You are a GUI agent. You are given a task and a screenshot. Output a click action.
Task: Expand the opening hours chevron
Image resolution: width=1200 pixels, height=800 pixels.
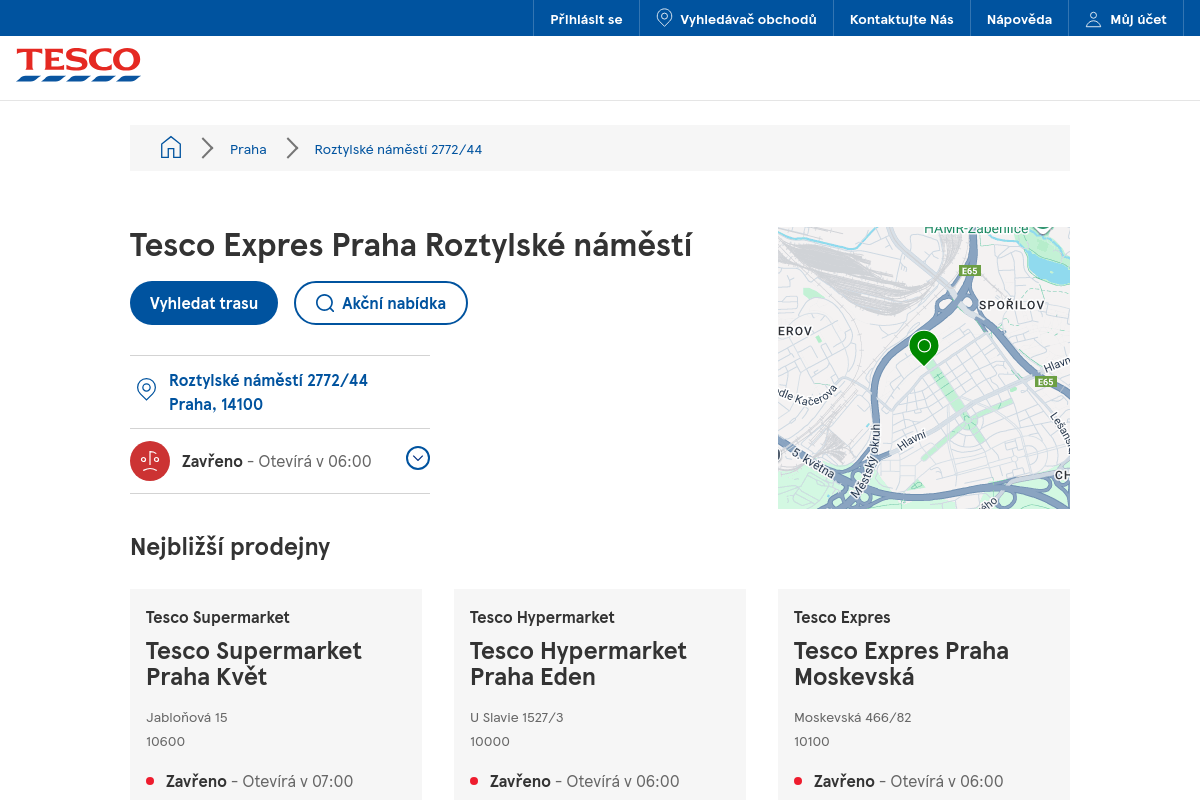[418, 458]
